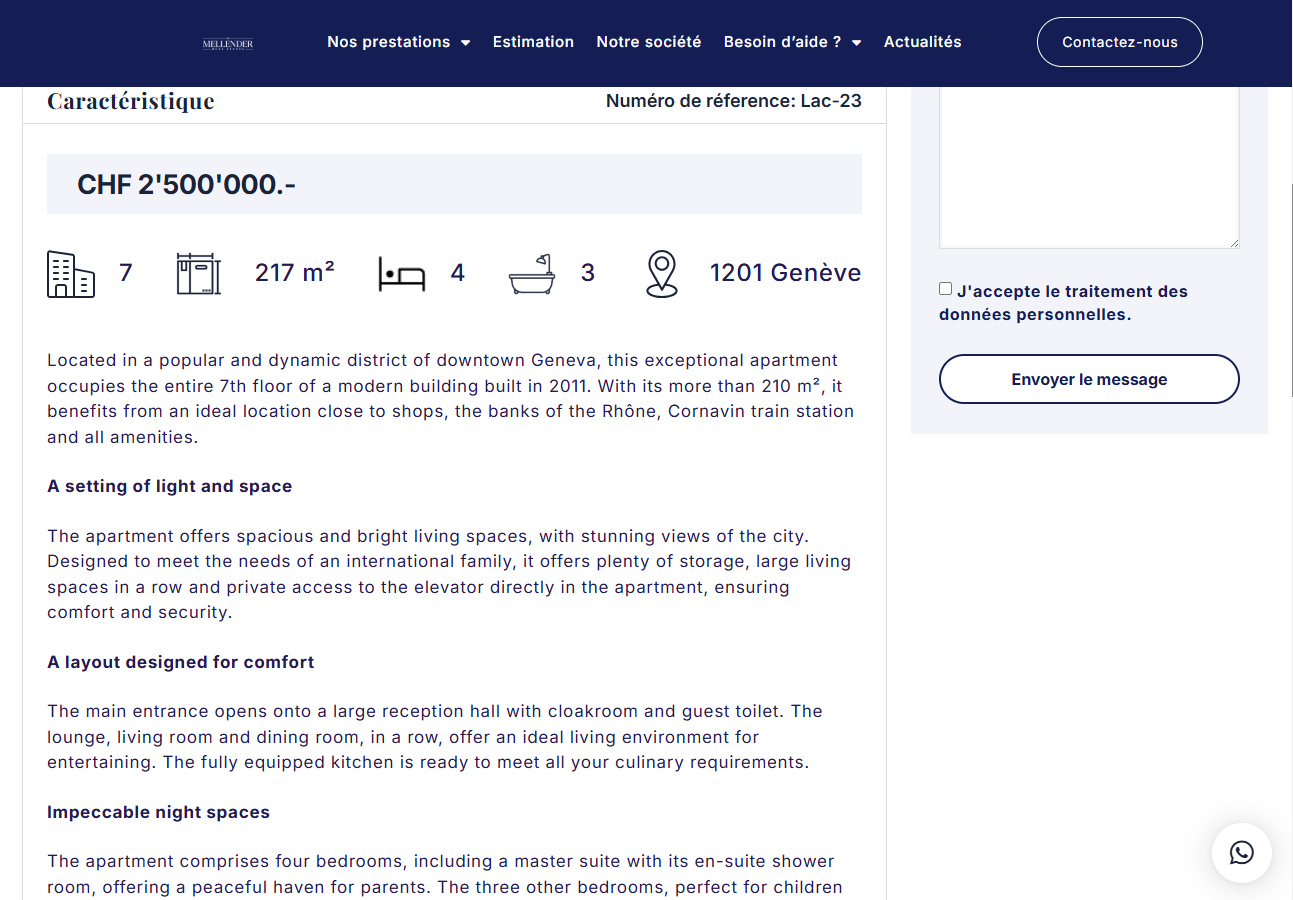Click the textarea resize handle corner
This screenshot has width=1293, height=900.
(x=1234, y=242)
